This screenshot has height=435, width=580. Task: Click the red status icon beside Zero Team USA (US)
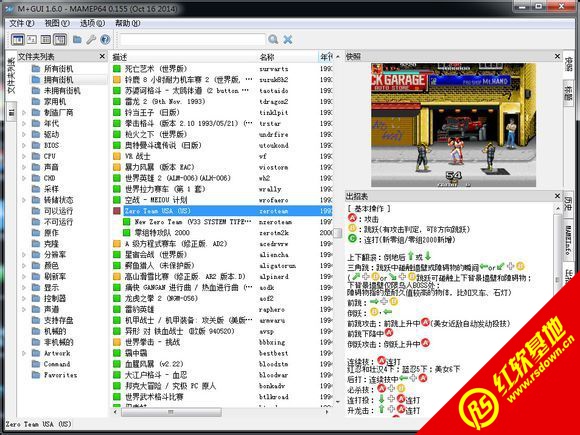click(x=117, y=211)
